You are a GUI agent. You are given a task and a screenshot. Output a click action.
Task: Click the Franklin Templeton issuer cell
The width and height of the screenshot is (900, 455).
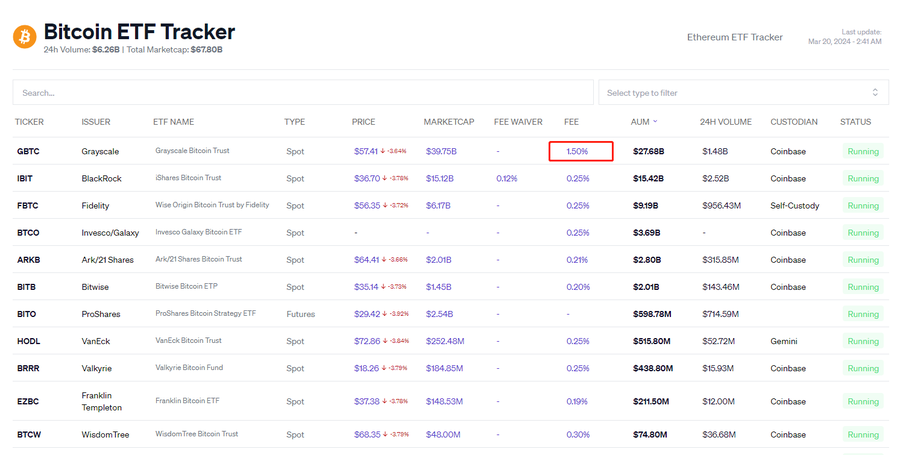(102, 402)
